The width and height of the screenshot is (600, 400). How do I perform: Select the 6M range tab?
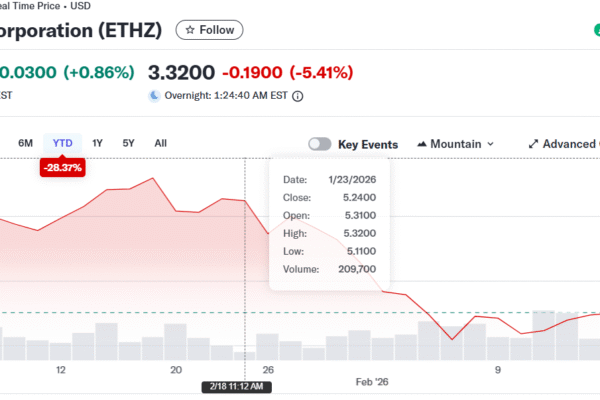point(26,143)
